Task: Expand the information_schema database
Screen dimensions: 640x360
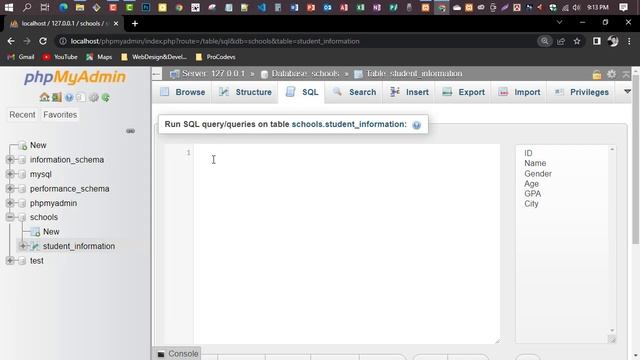Action: click(10, 160)
